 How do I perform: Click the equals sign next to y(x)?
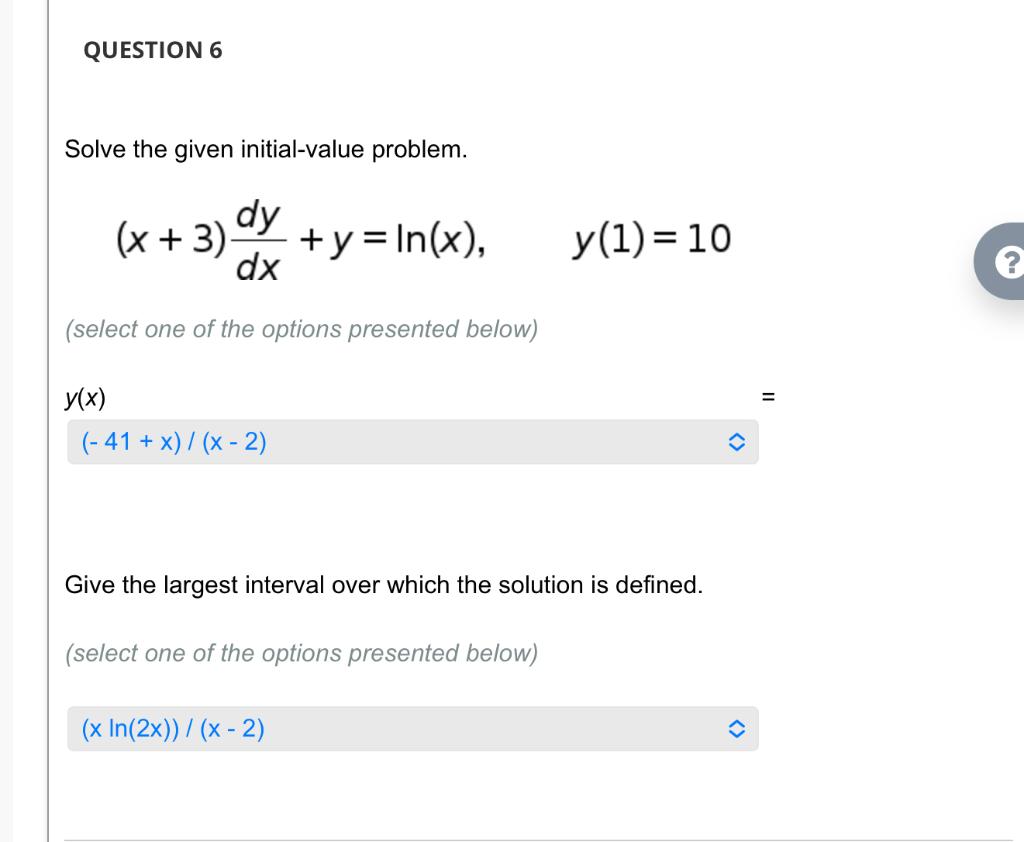coord(767,397)
